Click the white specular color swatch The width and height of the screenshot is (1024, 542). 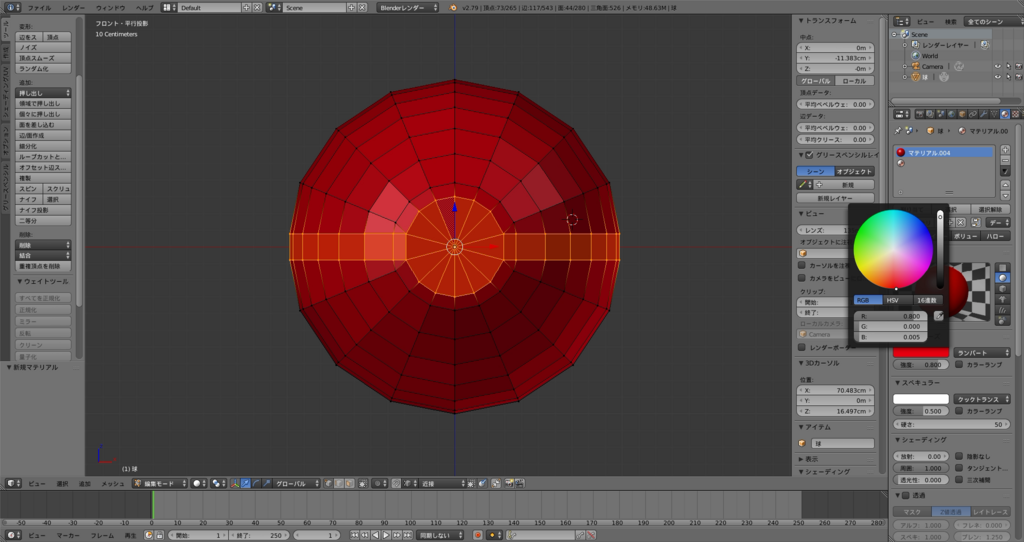920,399
